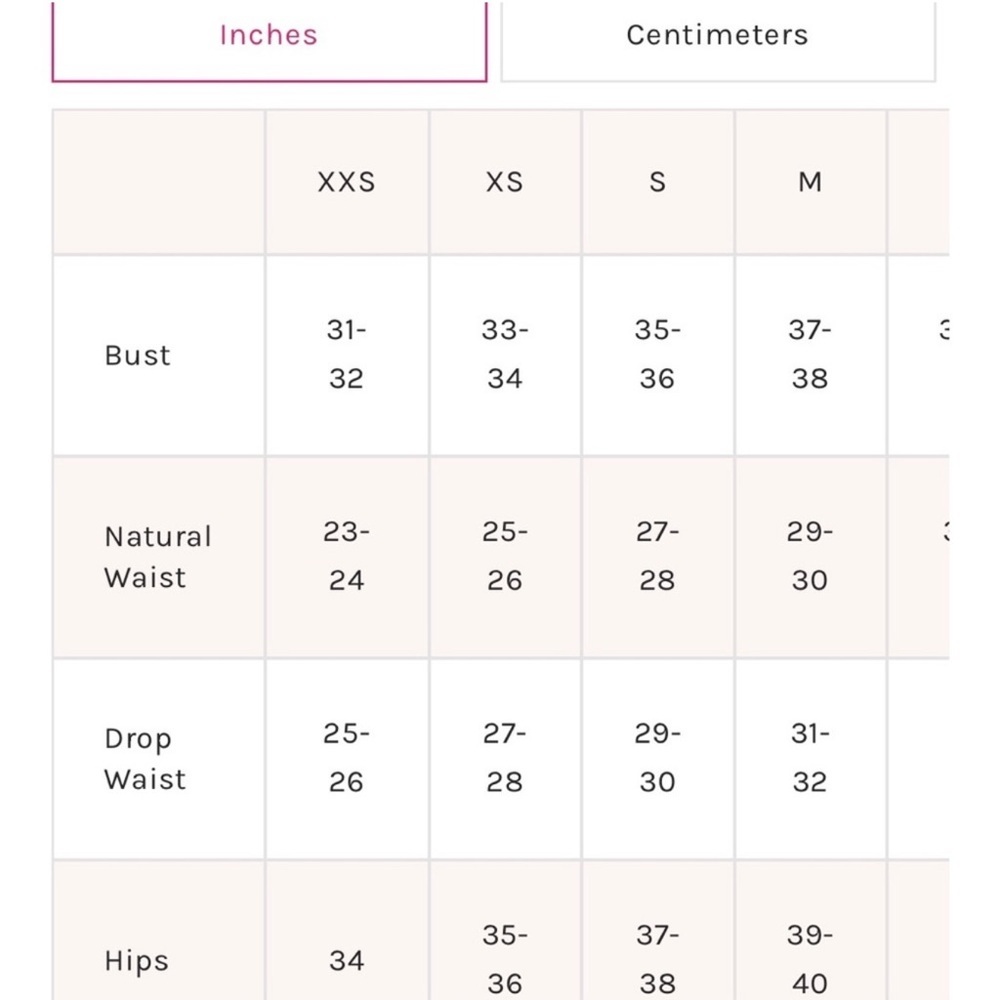Select the XS column header
This screenshot has width=1000, height=1000.
click(x=505, y=182)
